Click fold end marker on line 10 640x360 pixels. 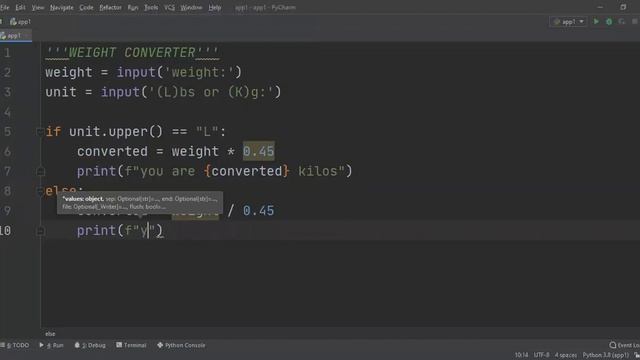[40, 231]
